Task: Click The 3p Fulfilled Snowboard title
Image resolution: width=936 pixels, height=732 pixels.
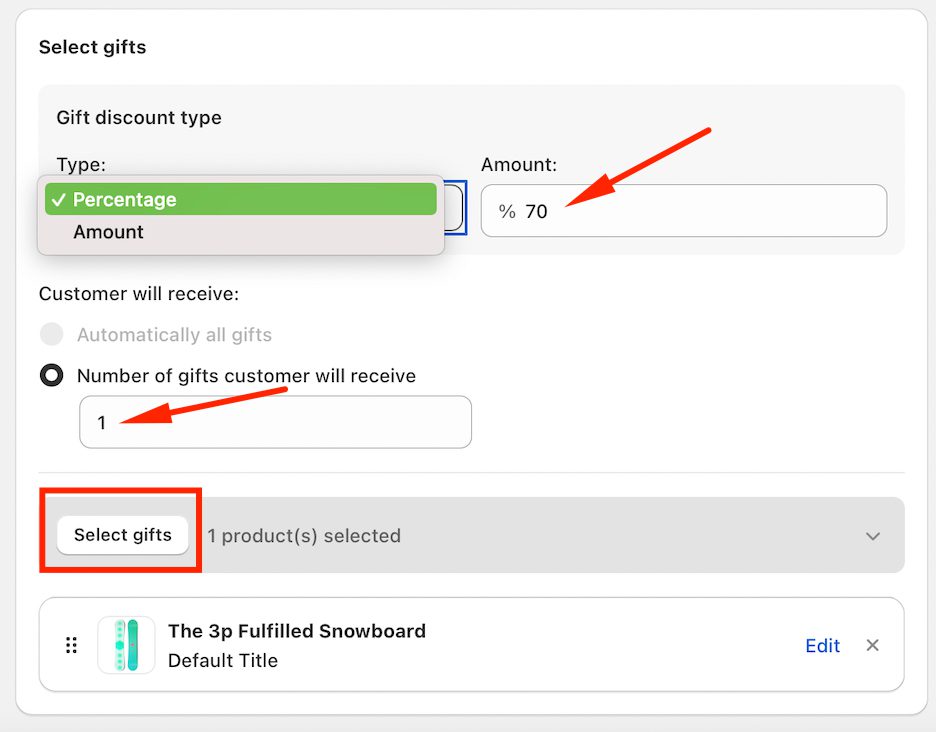Action: click(297, 631)
